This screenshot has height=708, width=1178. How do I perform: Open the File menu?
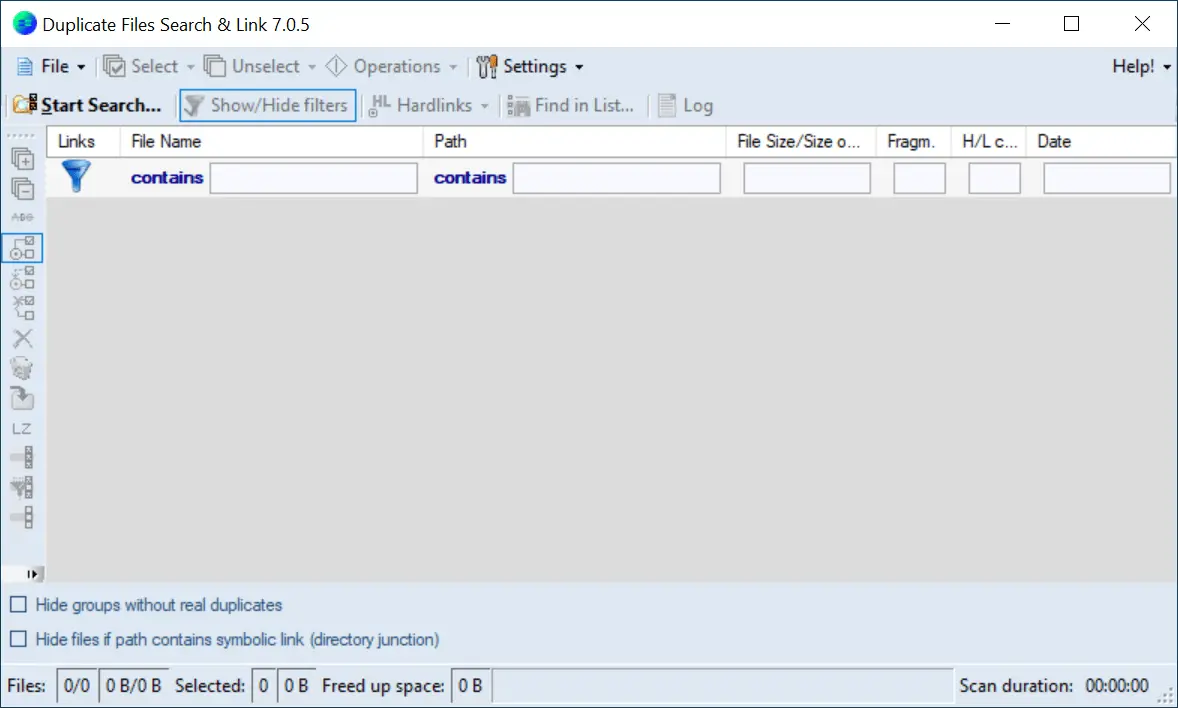[x=50, y=66]
